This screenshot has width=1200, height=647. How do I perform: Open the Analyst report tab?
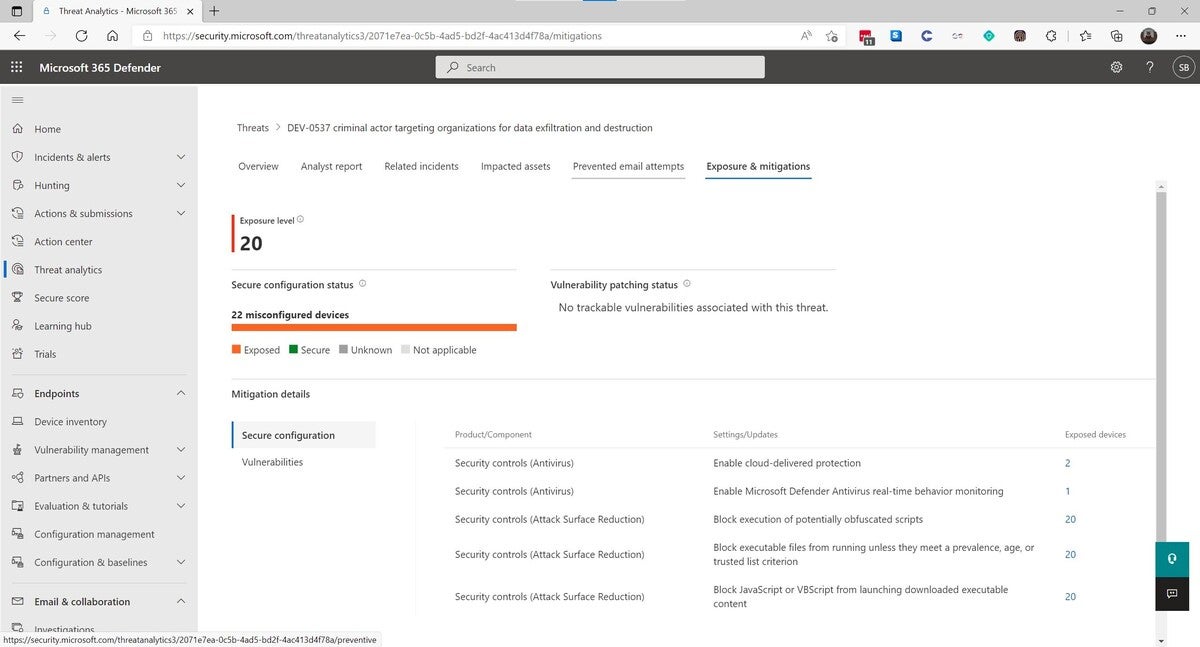pos(331,166)
